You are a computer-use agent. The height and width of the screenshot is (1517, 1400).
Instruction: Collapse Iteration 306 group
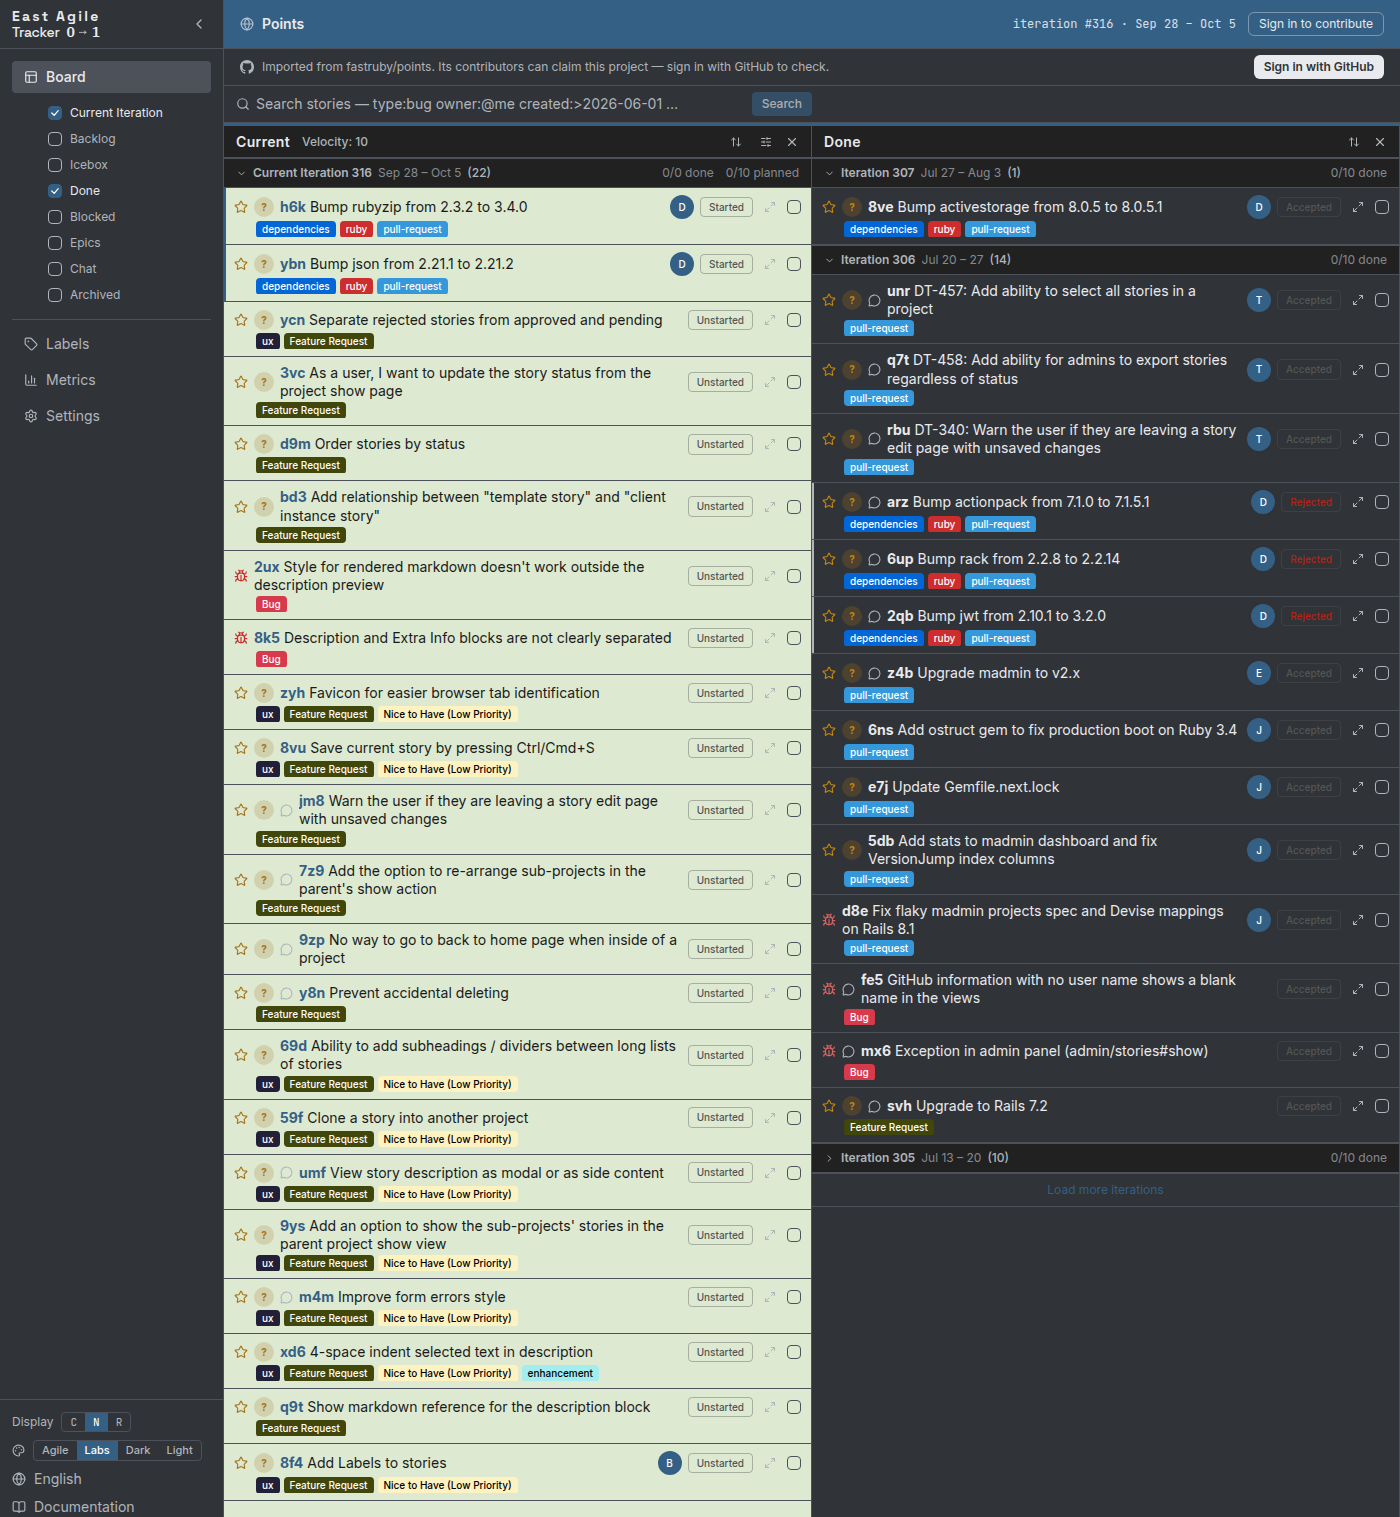point(829,260)
